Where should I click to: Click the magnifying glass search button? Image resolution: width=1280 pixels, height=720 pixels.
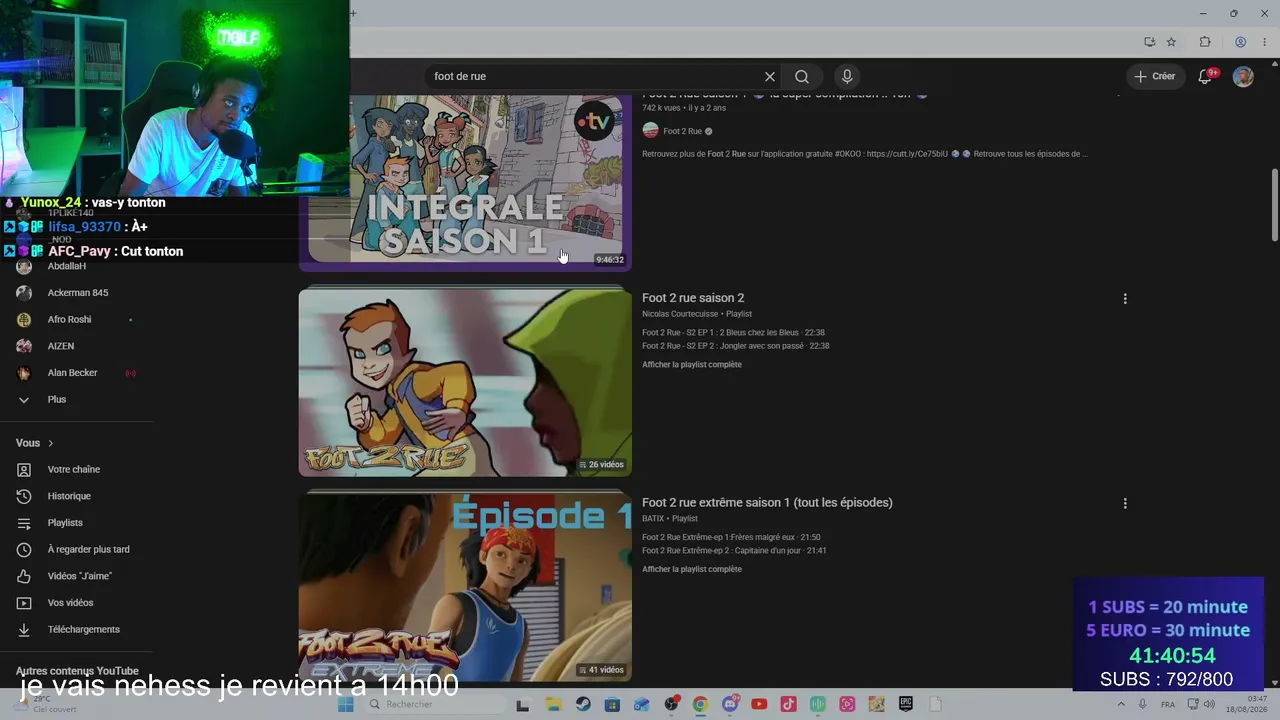(x=802, y=77)
